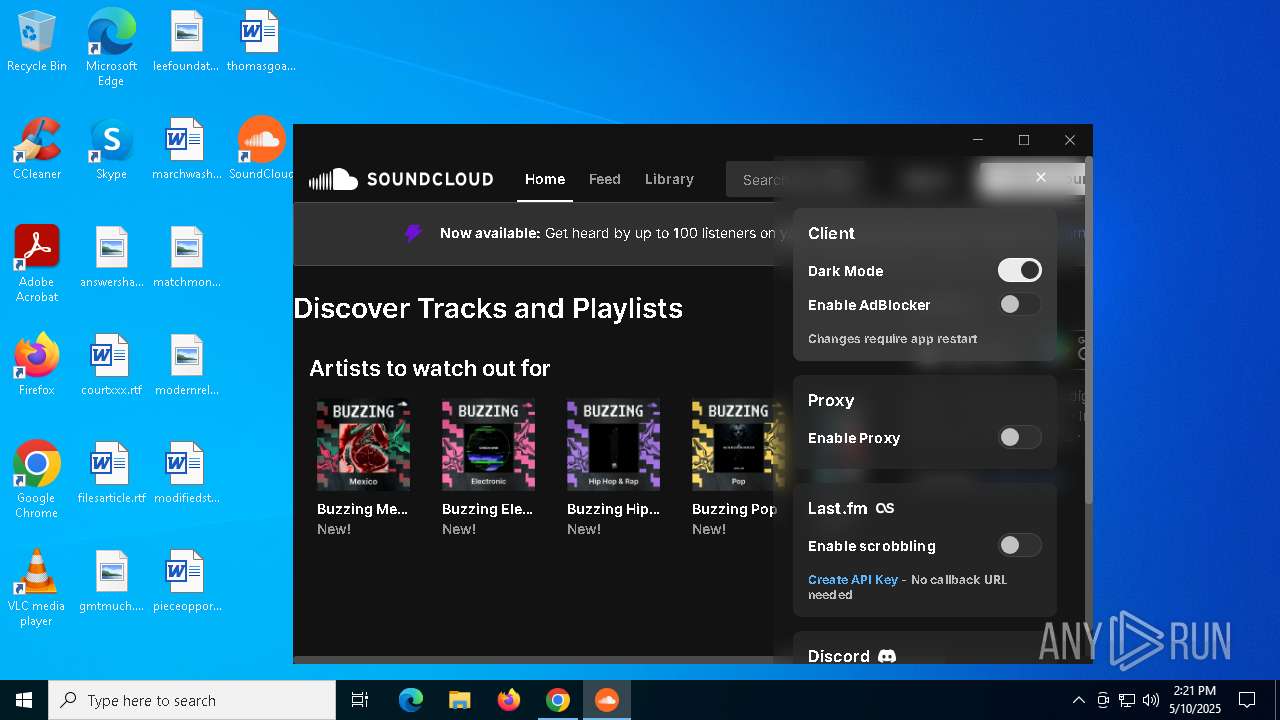Open the Windows Start menu
The height and width of the screenshot is (720, 1280).
coord(24,700)
